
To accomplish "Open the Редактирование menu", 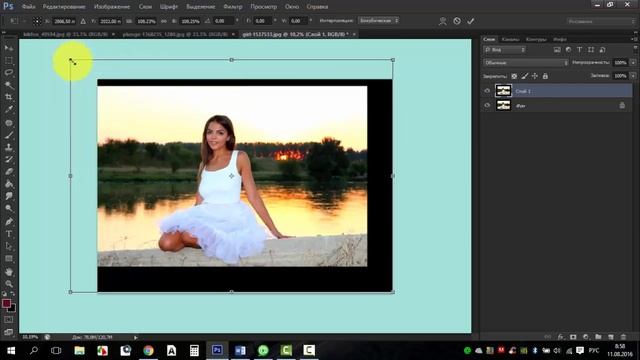I will tap(64, 7).
